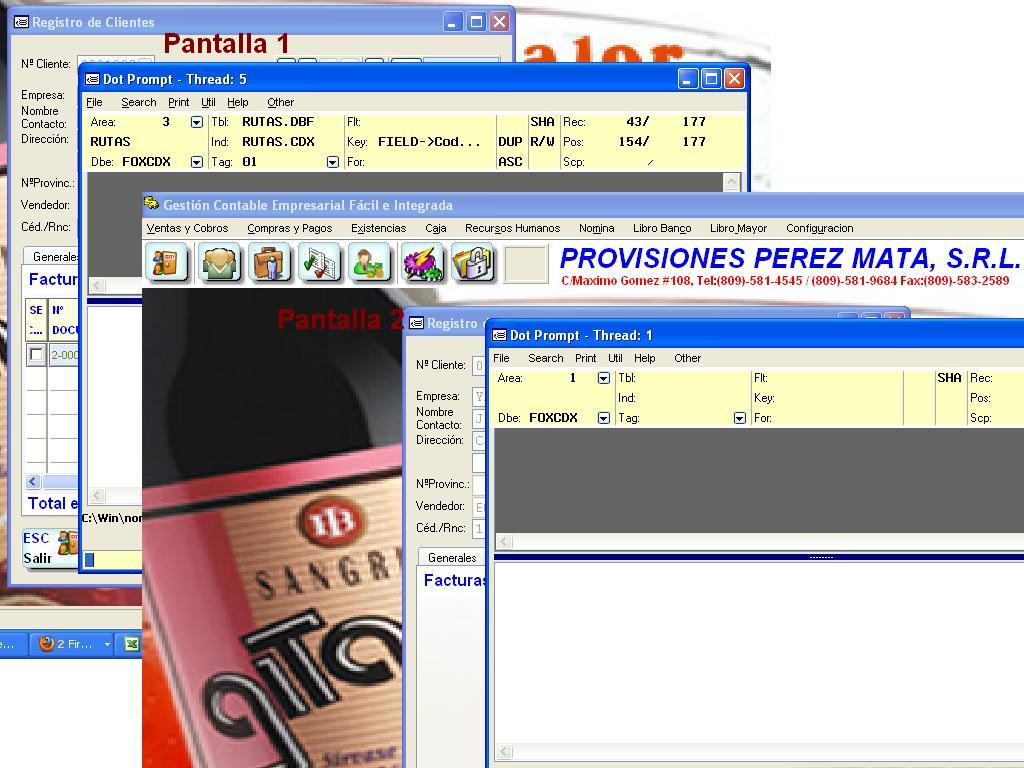This screenshot has width=1024, height=768.
Task: Click the Nº Cliente field in Pantalla 2
Action: coord(478,366)
